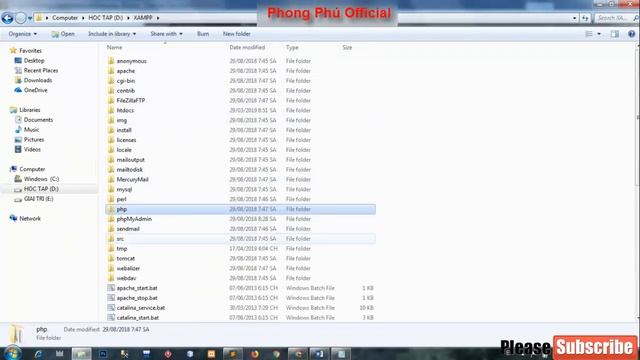The height and width of the screenshot is (360, 640).
Task: Open Downloads in navigation pane
Action: pos(38,80)
